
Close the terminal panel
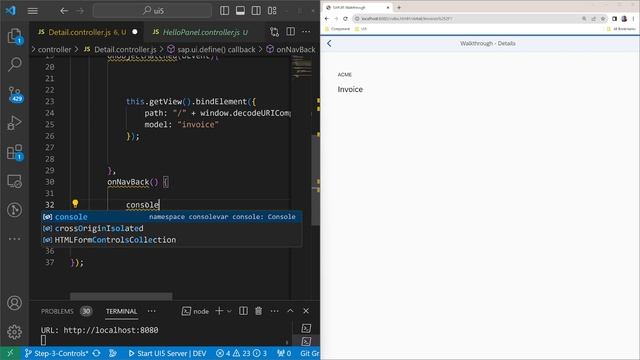(x=306, y=311)
